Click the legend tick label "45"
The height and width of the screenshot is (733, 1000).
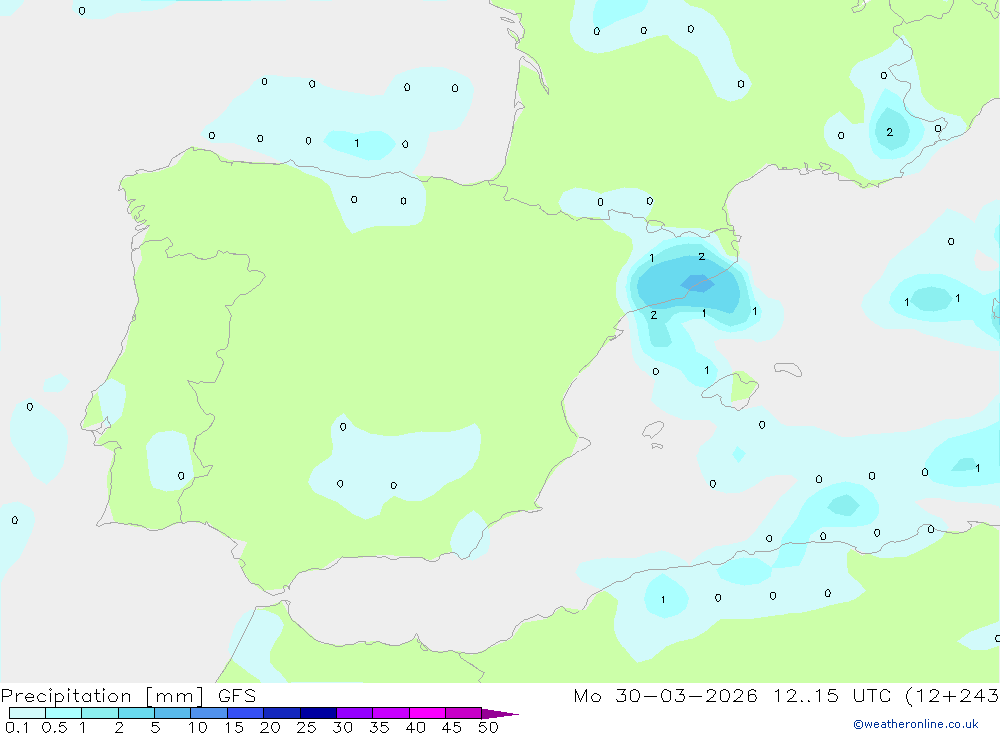click(x=452, y=727)
